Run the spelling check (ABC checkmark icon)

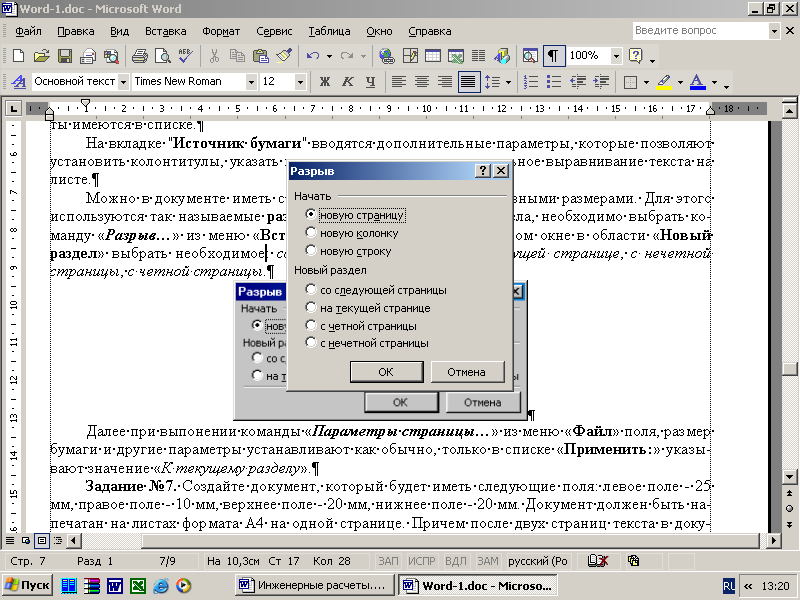186,56
